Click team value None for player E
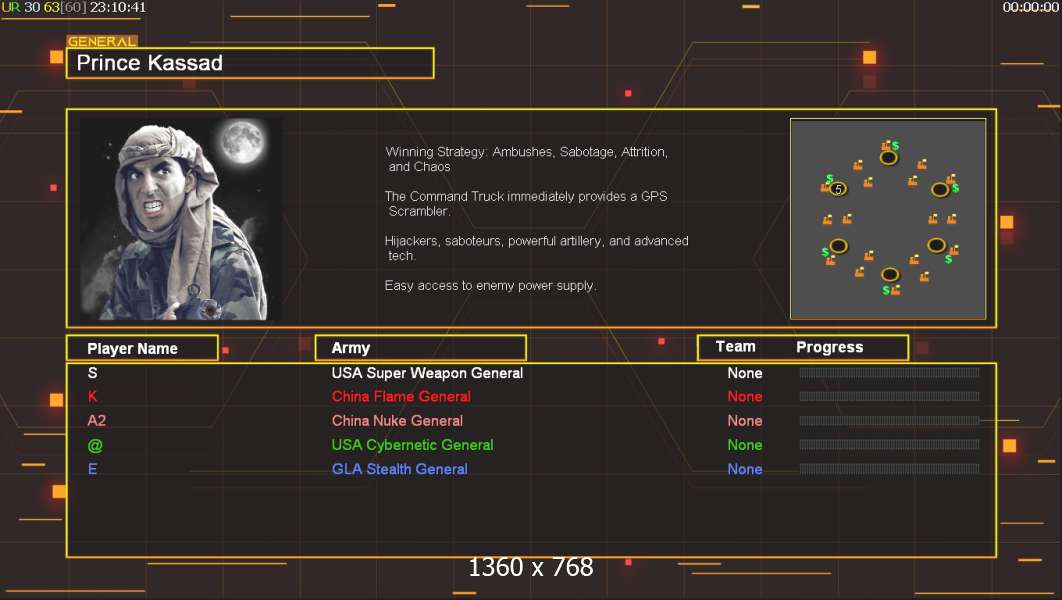This screenshot has height=600, width=1062. [745, 469]
